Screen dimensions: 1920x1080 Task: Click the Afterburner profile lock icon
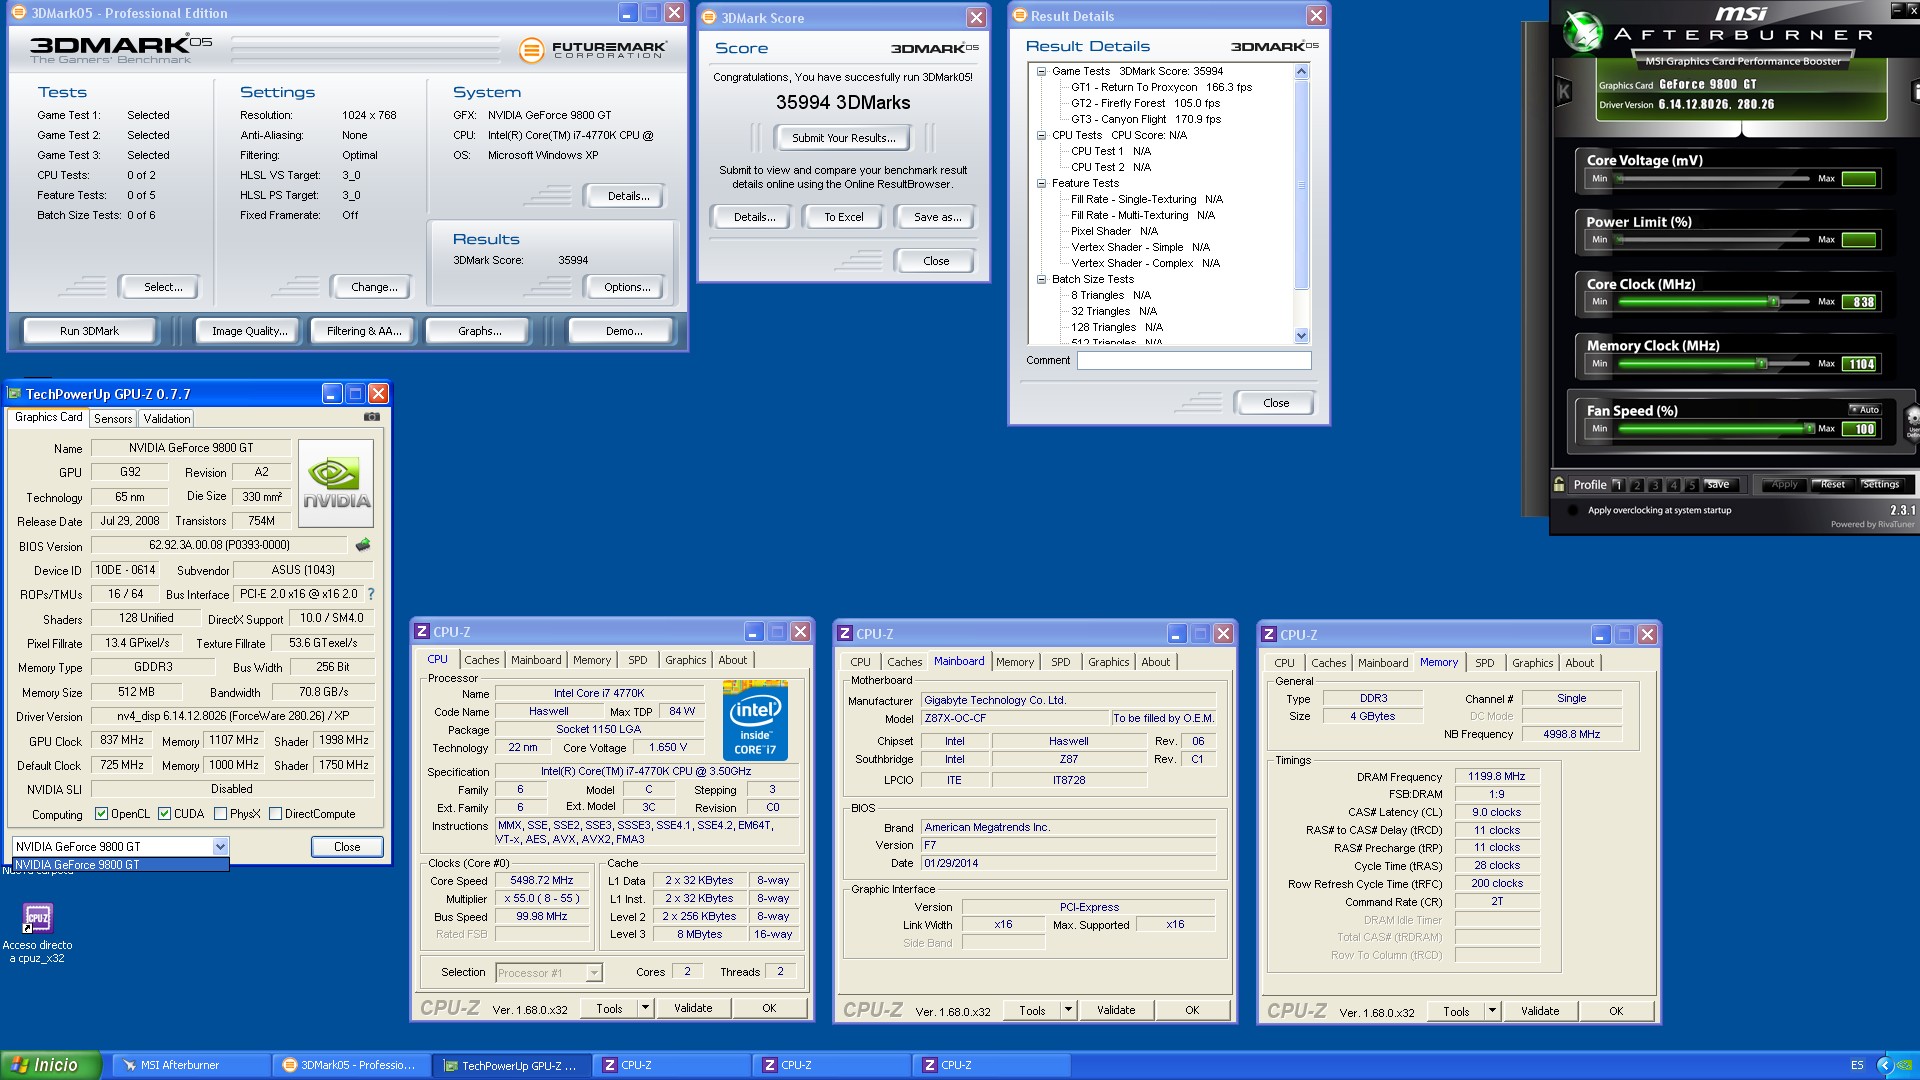tap(1559, 485)
